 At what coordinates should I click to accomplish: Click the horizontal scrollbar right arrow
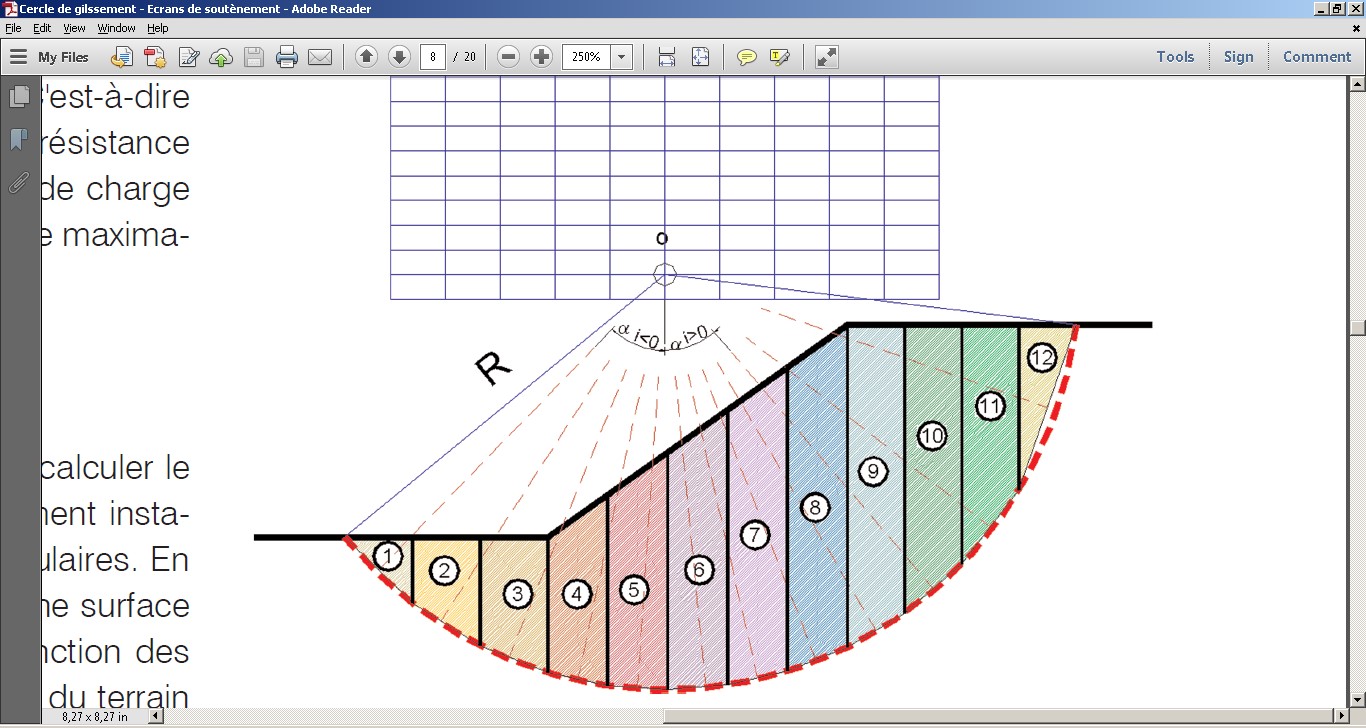point(1342,716)
